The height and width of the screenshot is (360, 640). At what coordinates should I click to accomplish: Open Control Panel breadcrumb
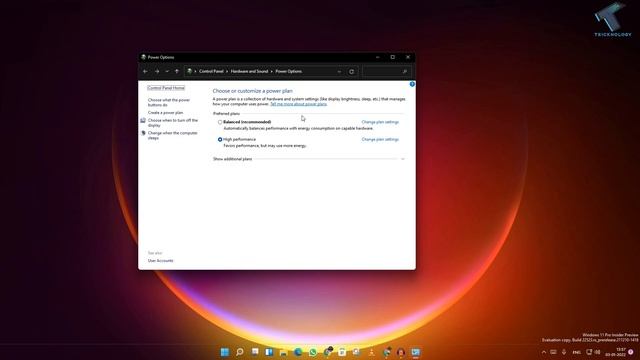click(x=211, y=71)
